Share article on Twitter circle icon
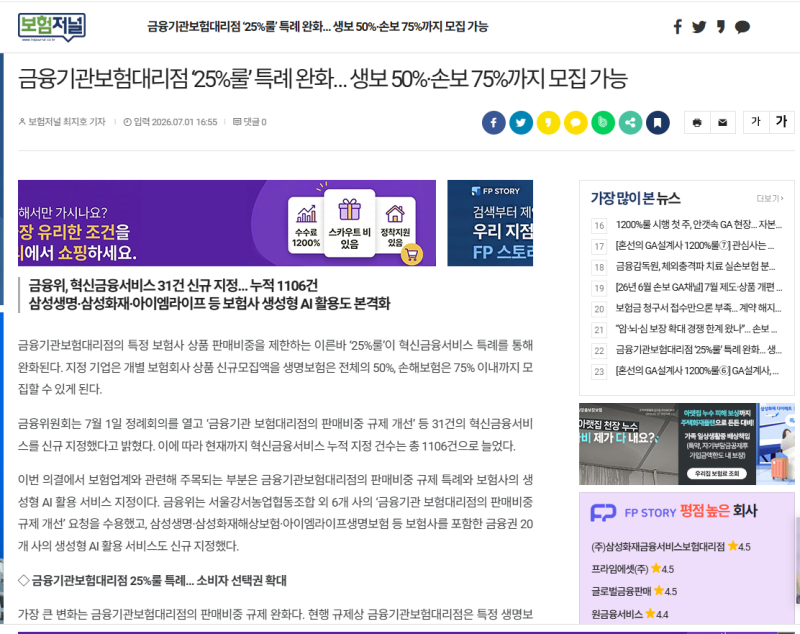The image size is (800, 634). tap(521, 123)
